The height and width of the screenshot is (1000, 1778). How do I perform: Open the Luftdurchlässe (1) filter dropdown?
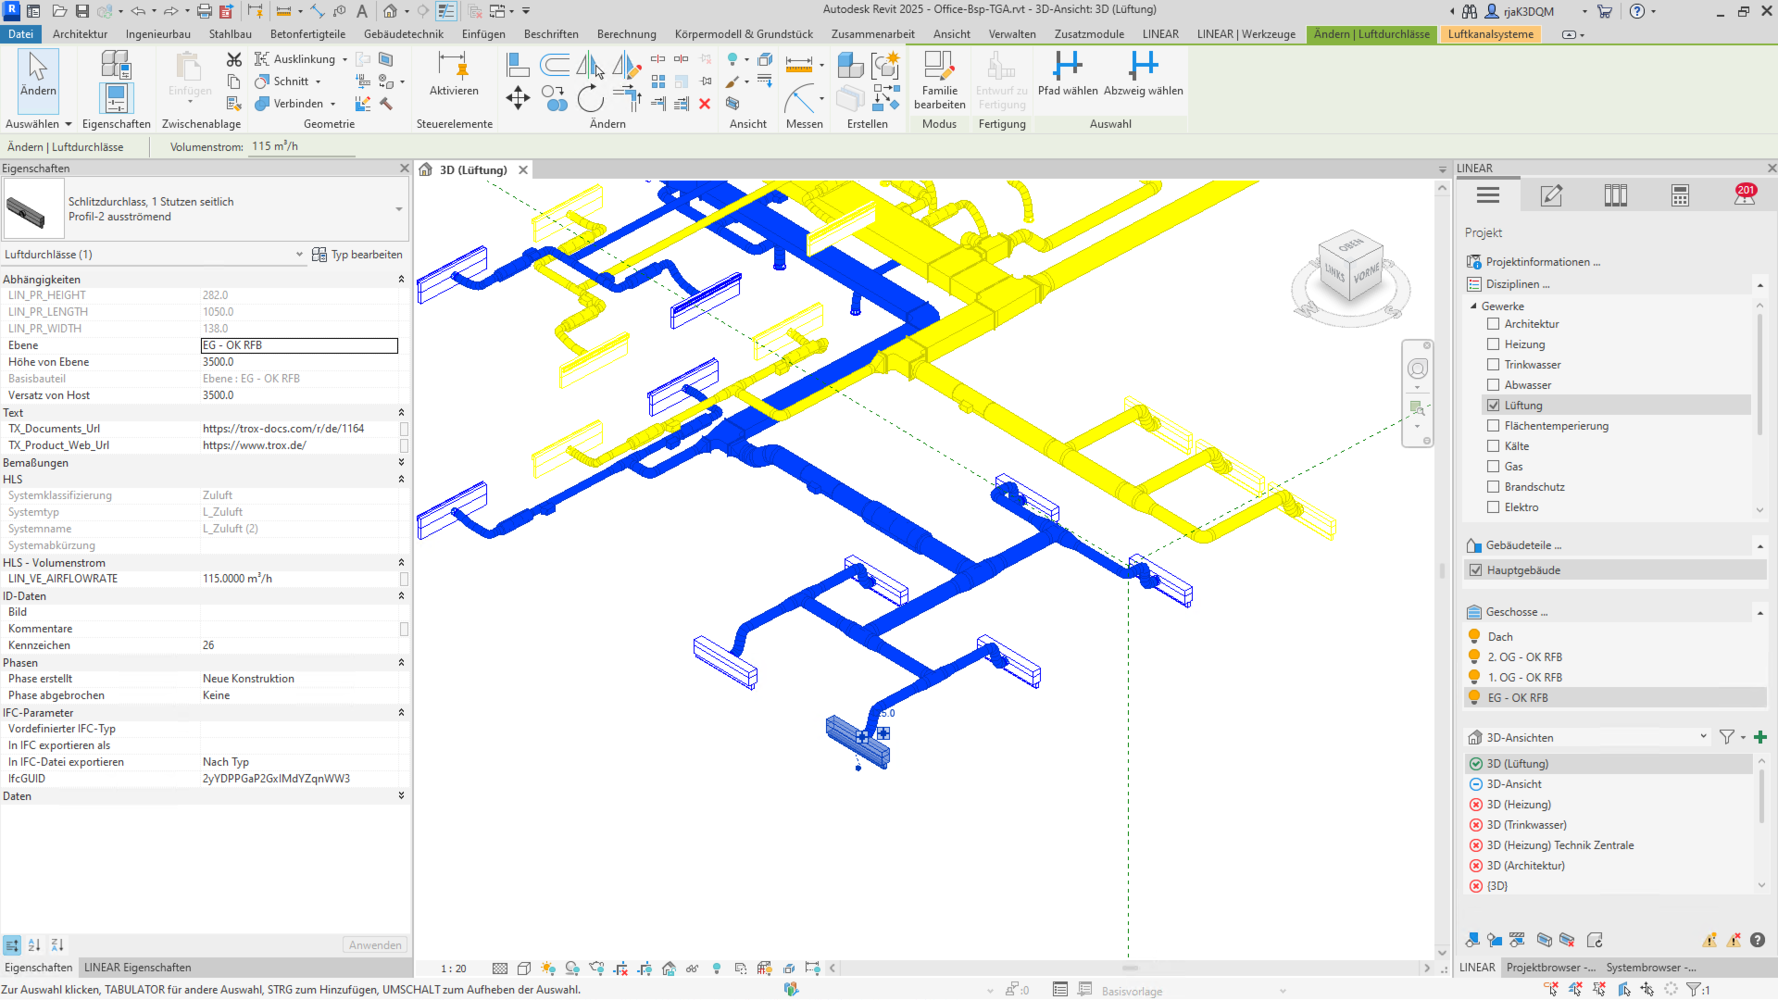[x=298, y=255]
